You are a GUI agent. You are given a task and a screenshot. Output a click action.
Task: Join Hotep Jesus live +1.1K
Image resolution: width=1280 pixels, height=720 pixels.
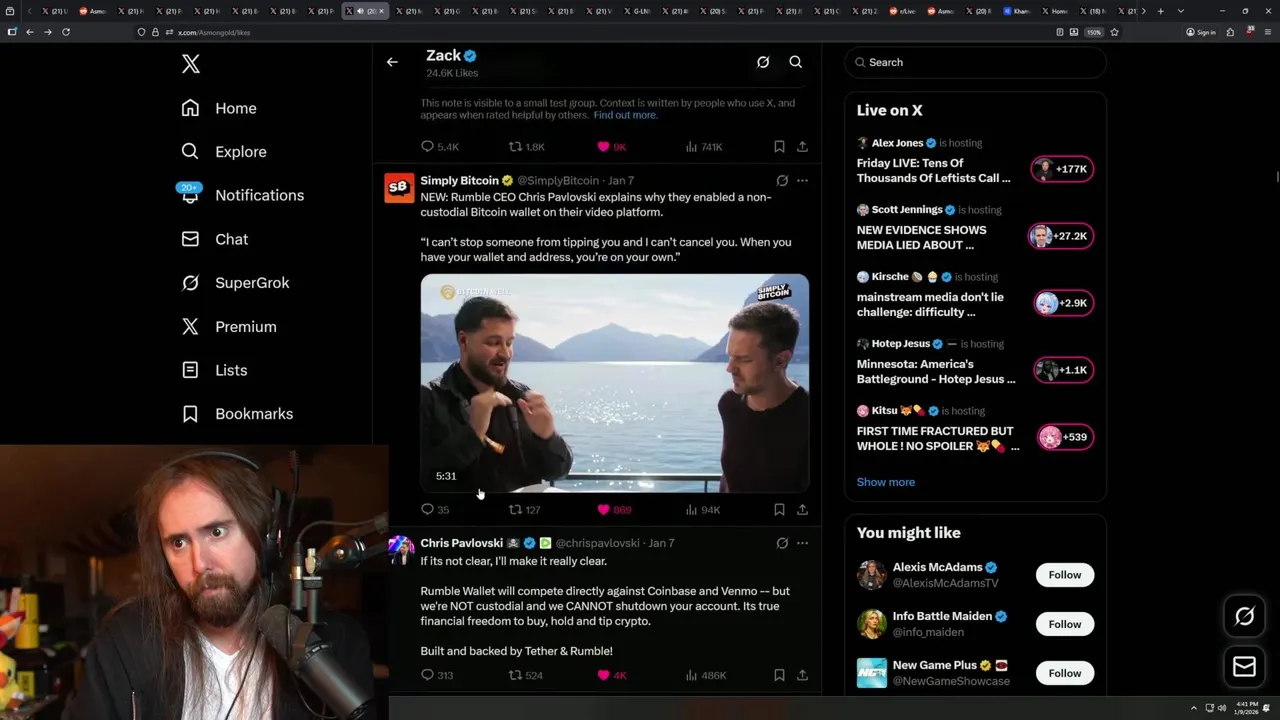click(x=1063, y=370)
